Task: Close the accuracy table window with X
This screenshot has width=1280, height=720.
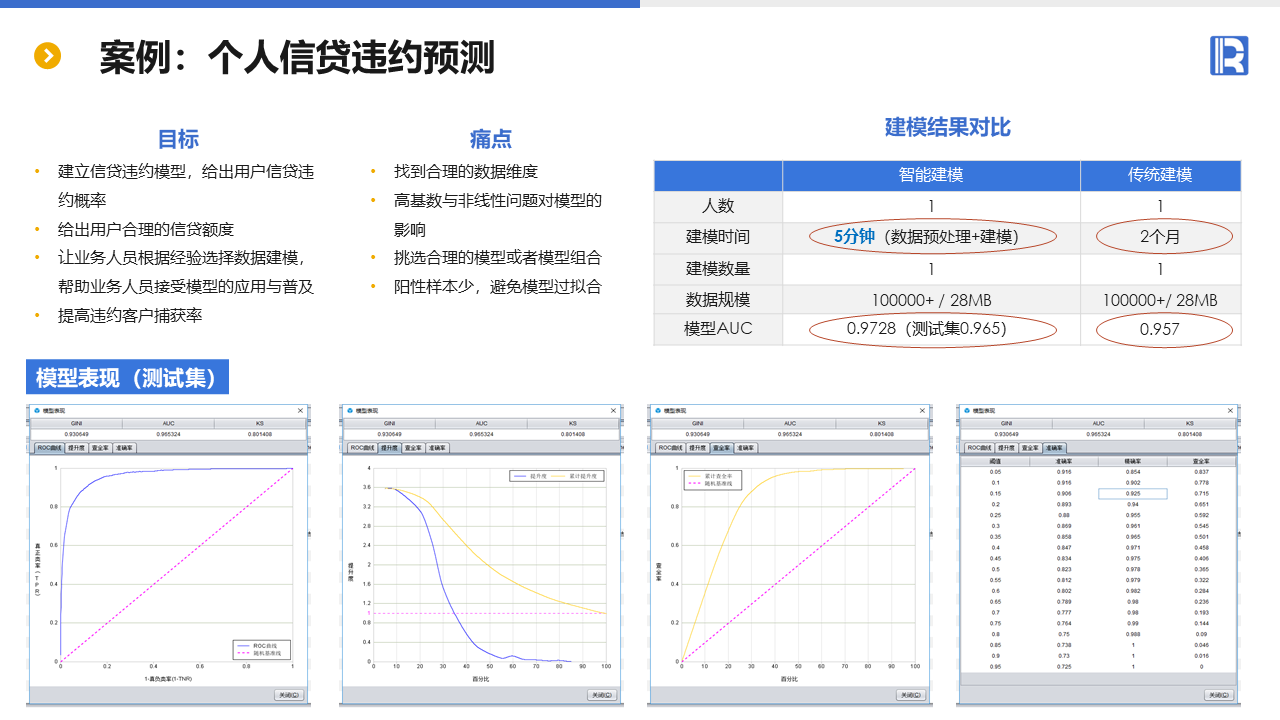Action: (1229, 411)
